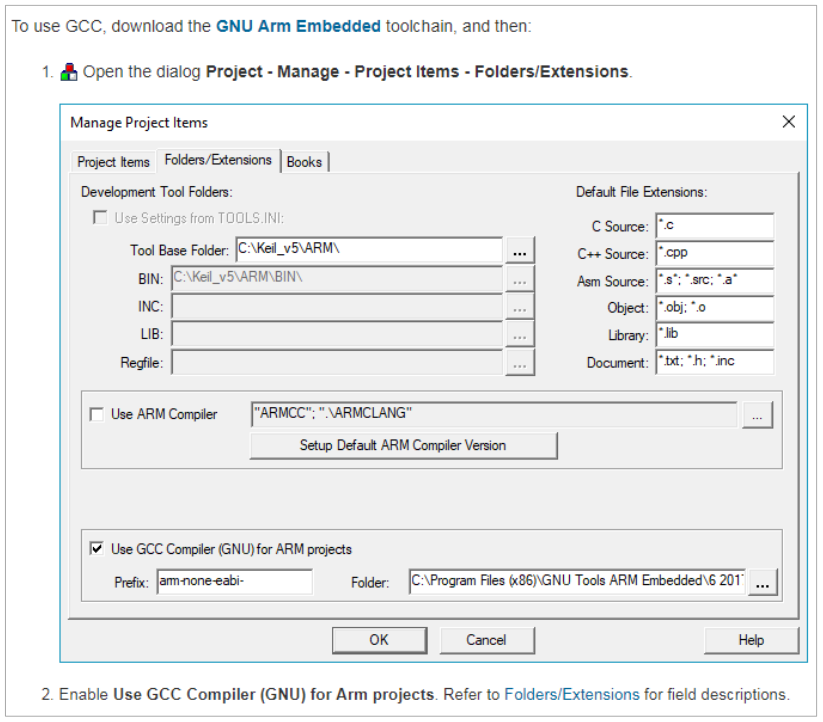The height and width of the screenshot is (722, 823).
Task: Click Setup Default ARM Compiler Version button
Action: click(403, 445)
